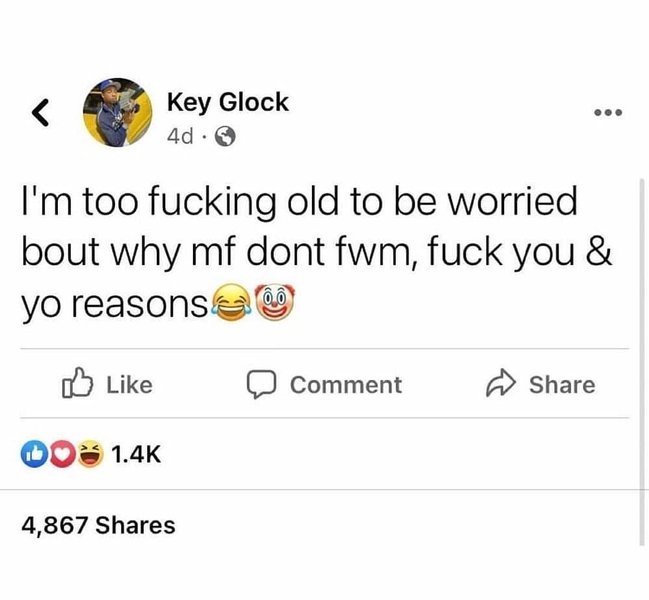Open the Key Glock profile name link
This screenshot has height=600, width=649.
tap(228, 102)
